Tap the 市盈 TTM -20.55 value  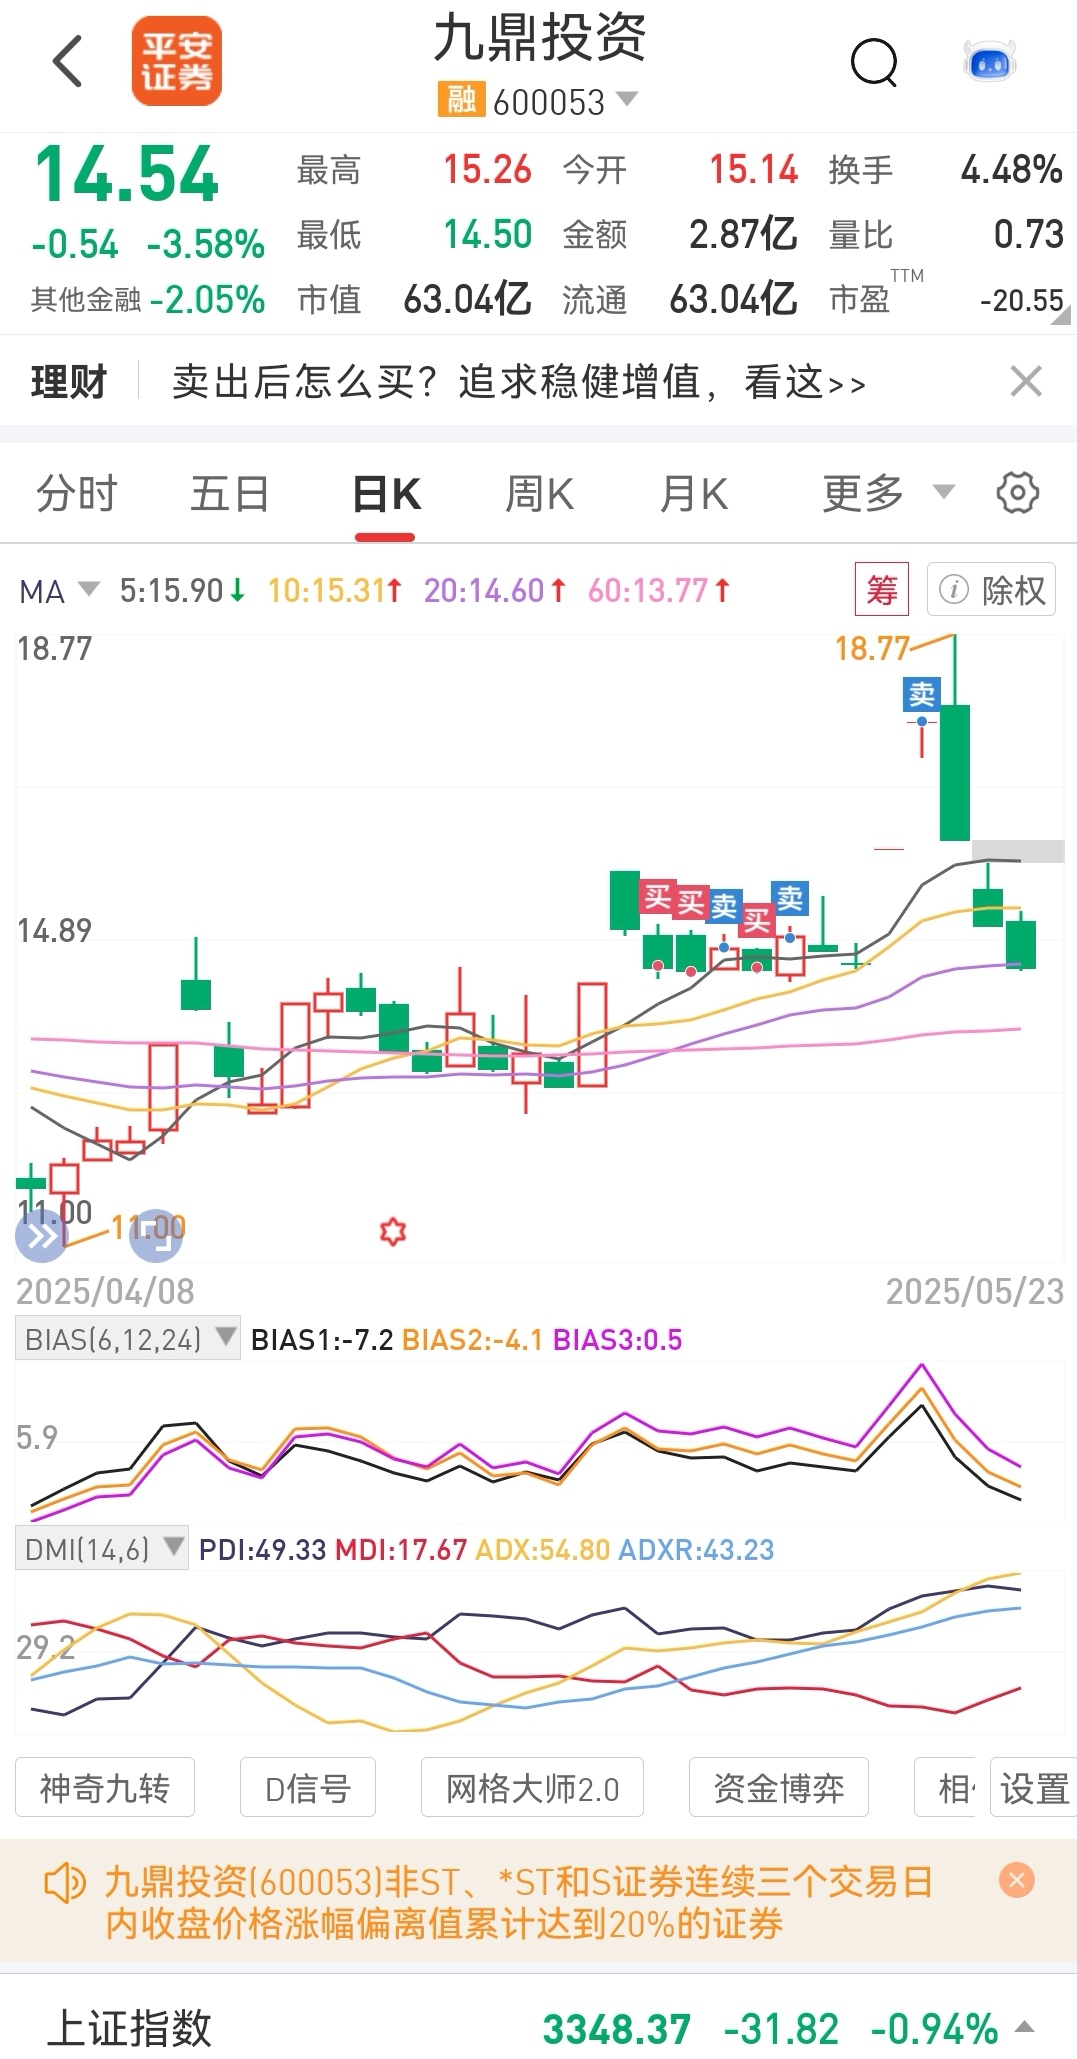pyautogui.click(x=1021, y=300)
